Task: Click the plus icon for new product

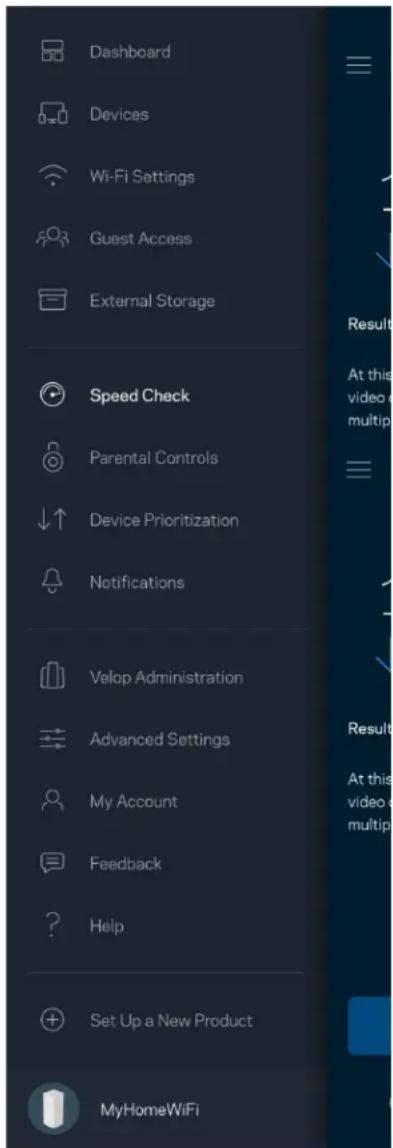Action: (x=52, y=1020)
